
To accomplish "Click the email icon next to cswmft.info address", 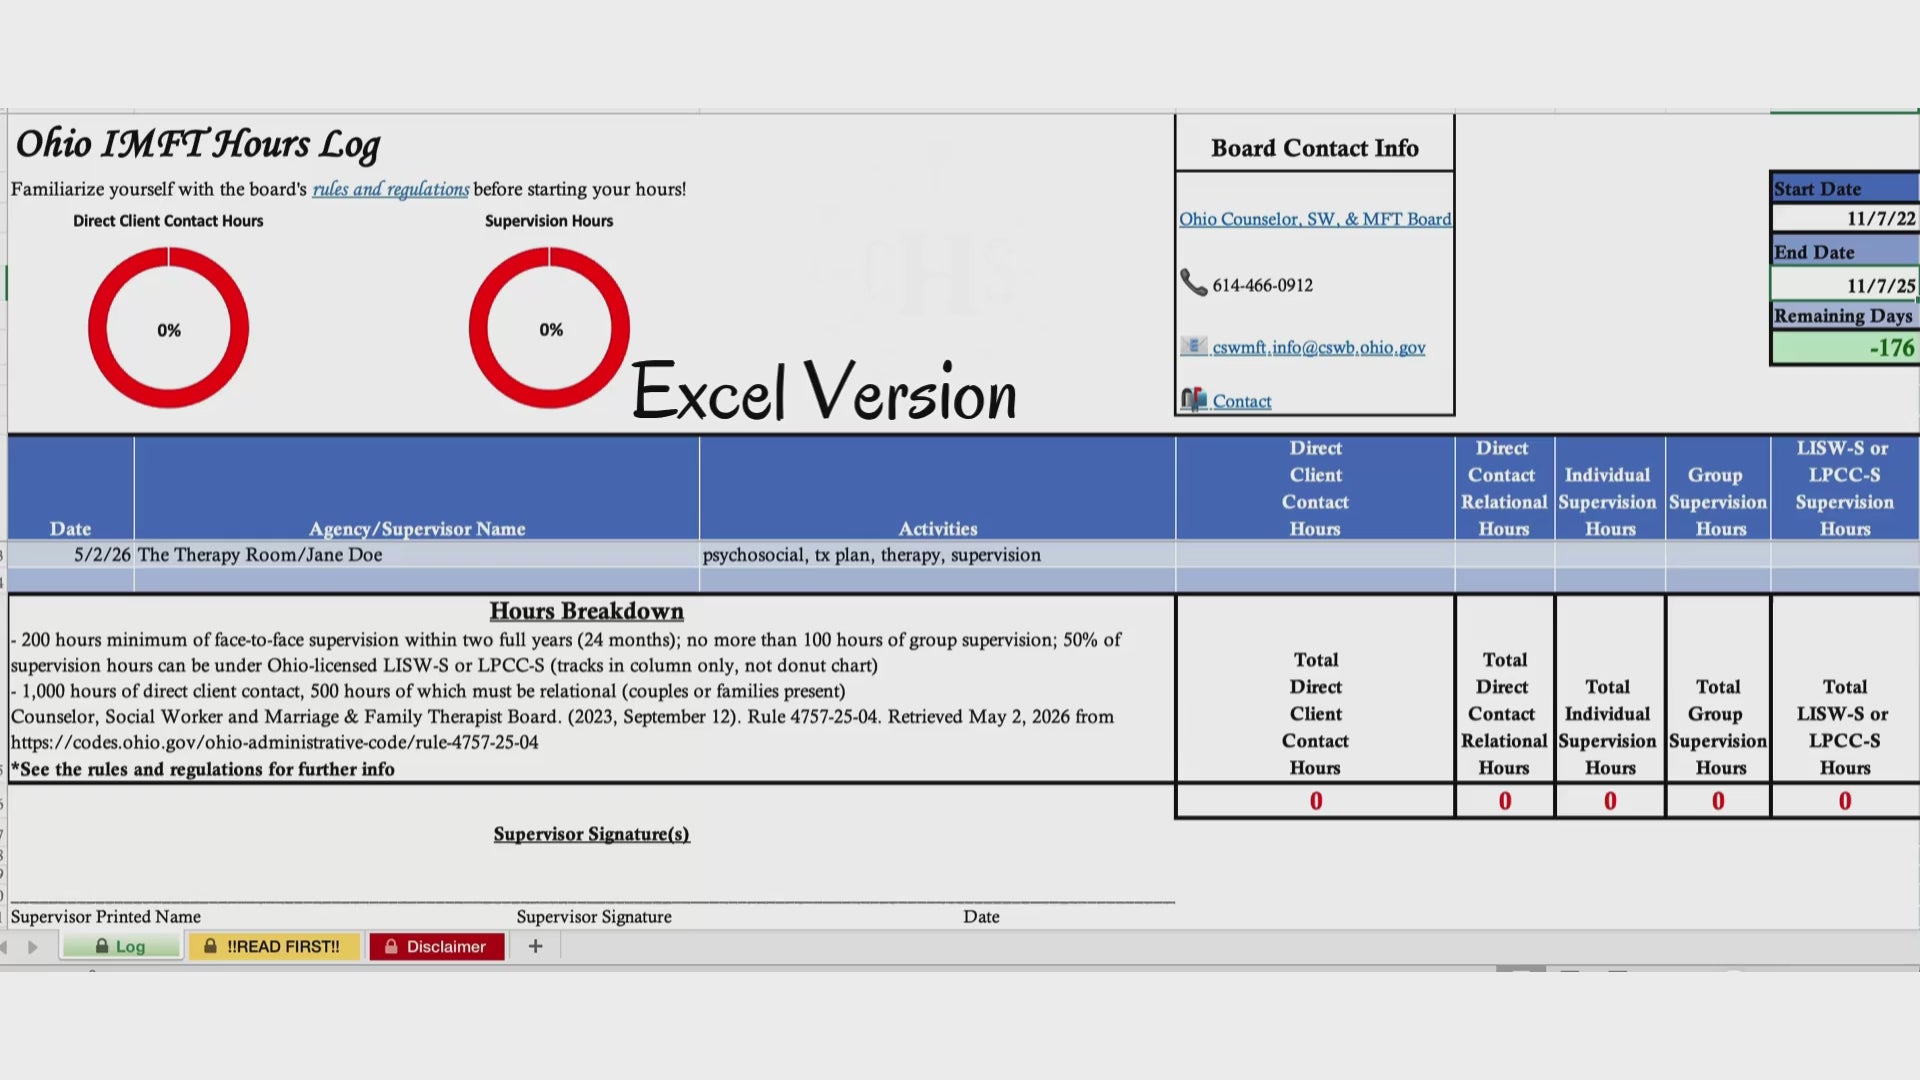I will click(1194, 346).
